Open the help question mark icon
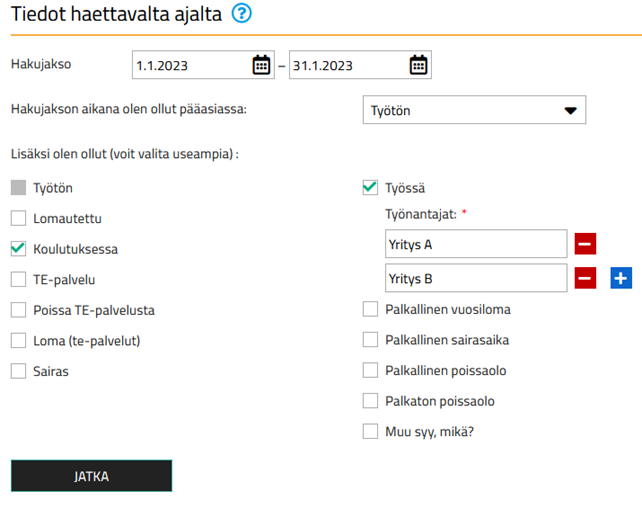 coord(242,14)
